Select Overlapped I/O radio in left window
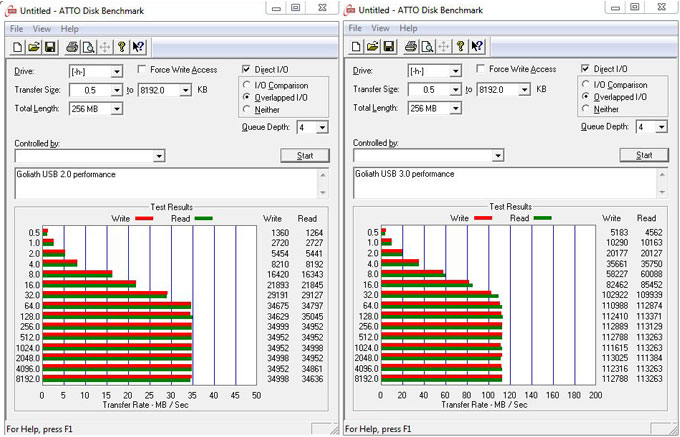This screenshot has height=437, width=680. click(x=247, y=97)
